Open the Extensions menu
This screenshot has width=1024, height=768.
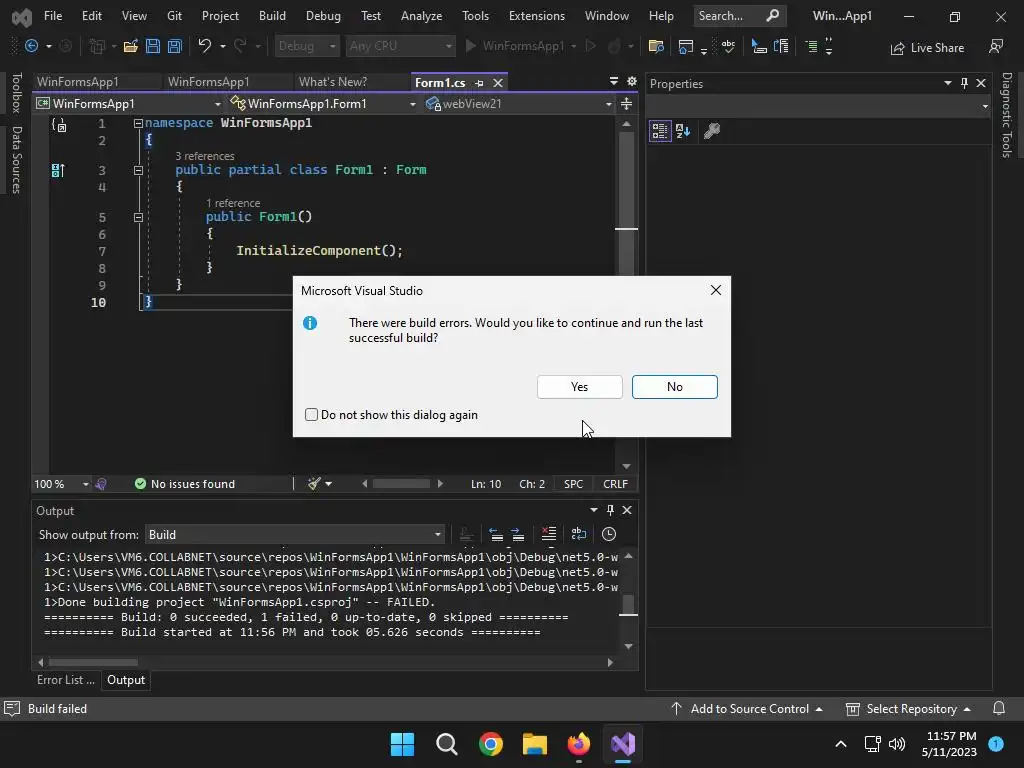point(537,16)
